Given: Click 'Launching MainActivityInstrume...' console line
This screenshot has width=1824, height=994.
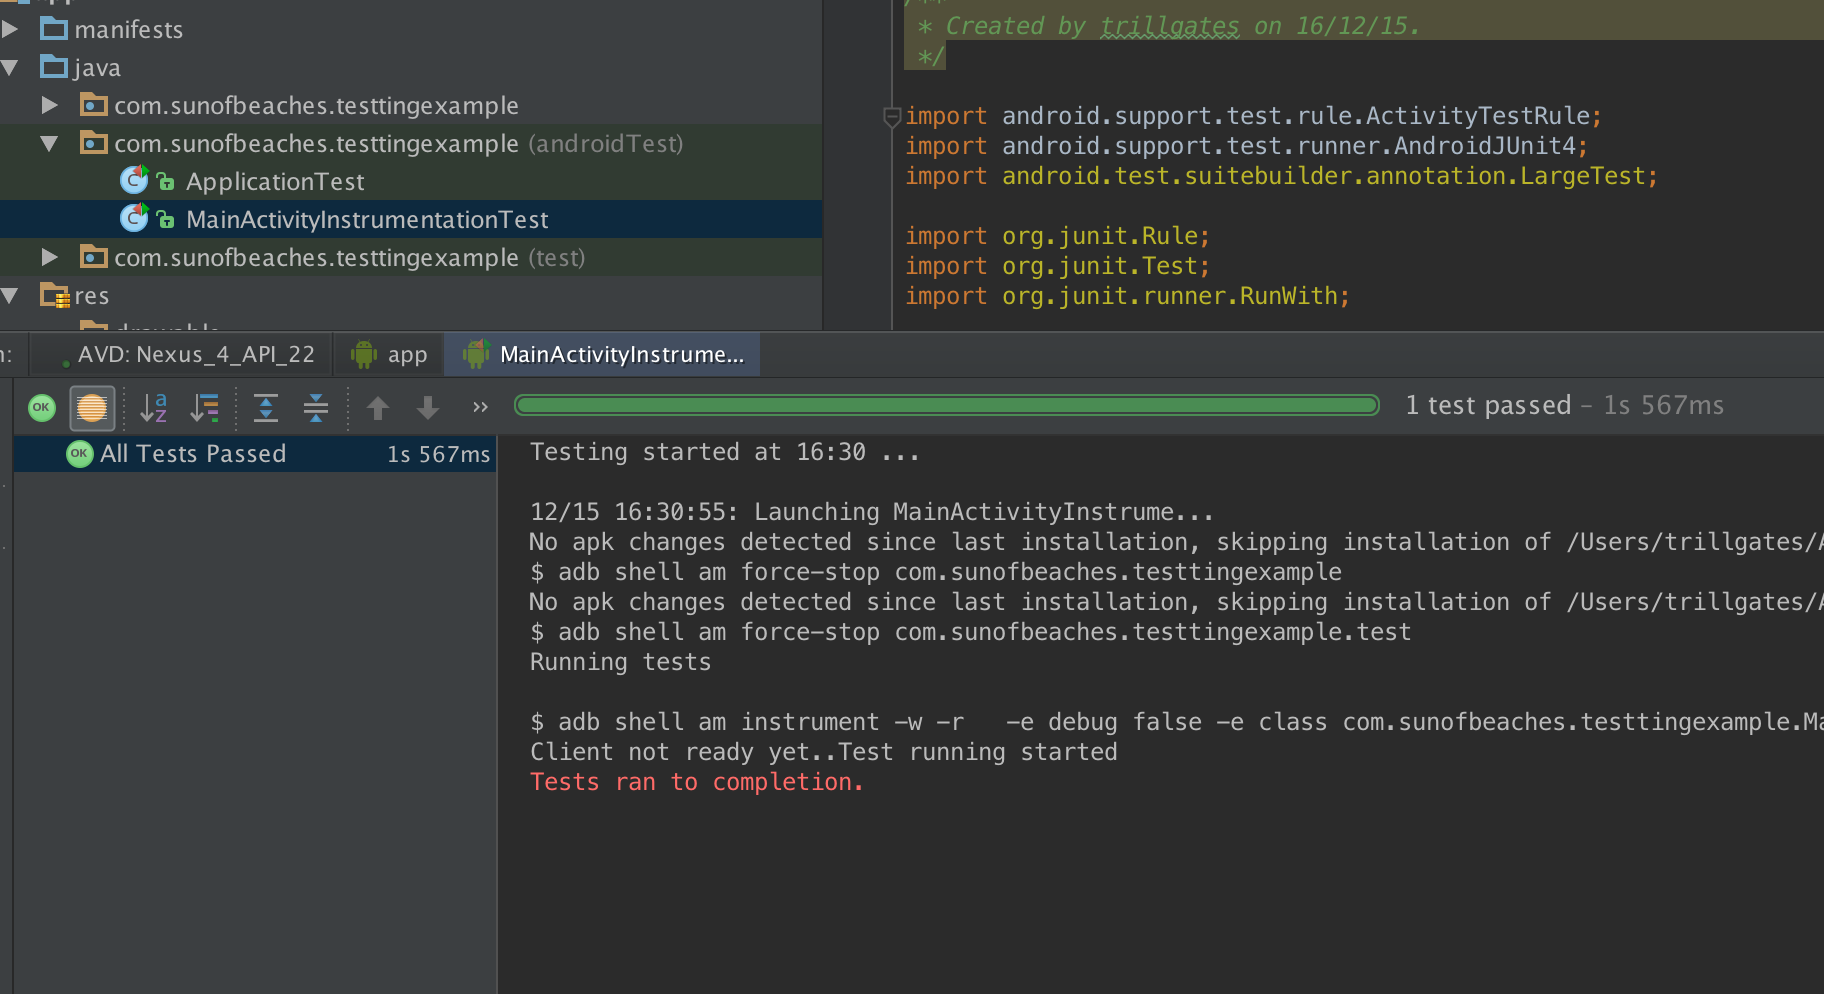Looking at the screenshot, I should point(871,512).
